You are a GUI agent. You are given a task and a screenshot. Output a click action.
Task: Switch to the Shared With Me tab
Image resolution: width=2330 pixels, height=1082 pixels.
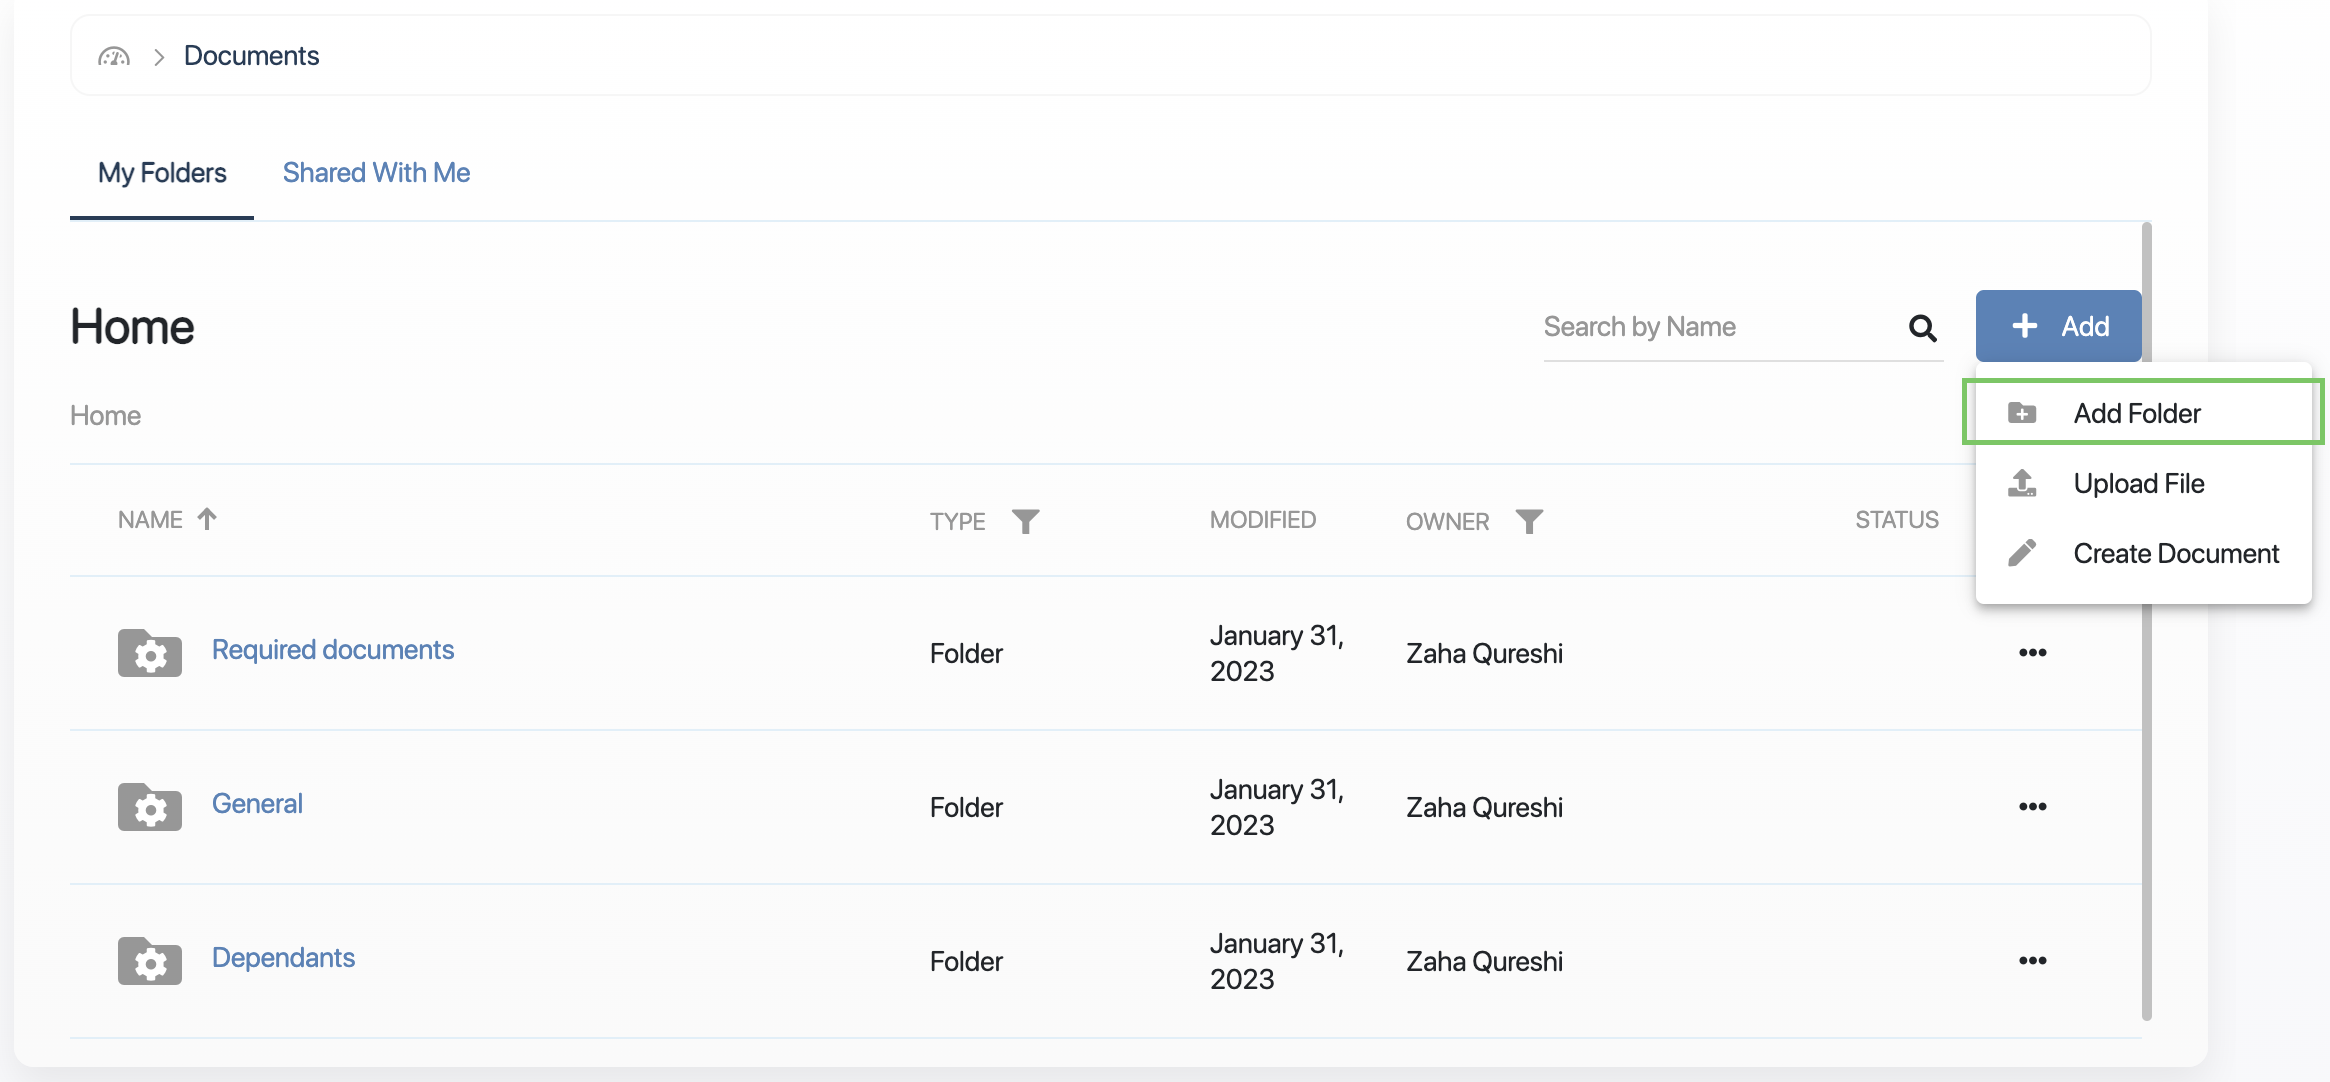coord(376,173)
